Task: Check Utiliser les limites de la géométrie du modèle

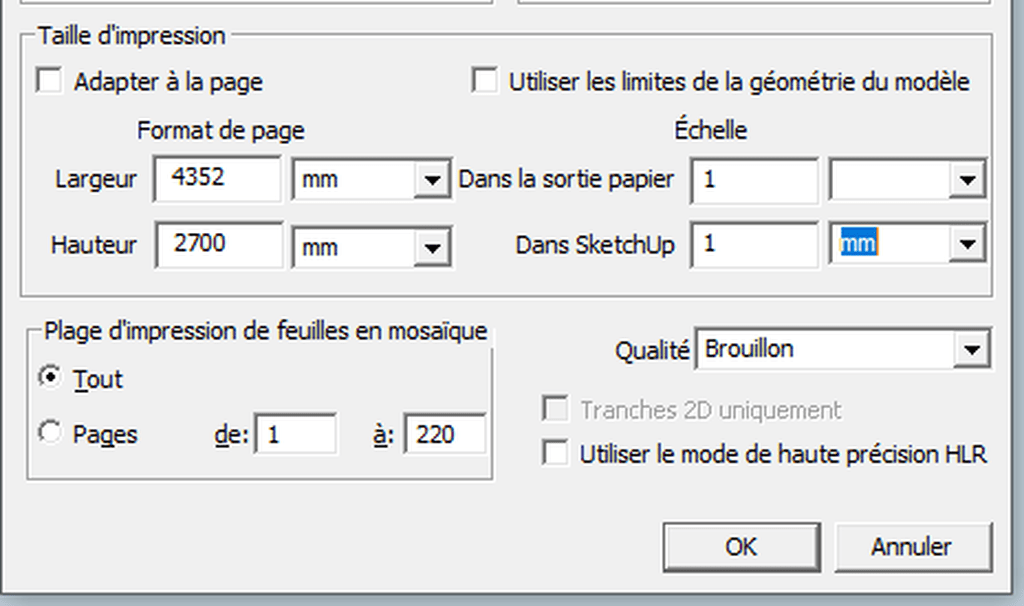Action: (x=485, y=81)
